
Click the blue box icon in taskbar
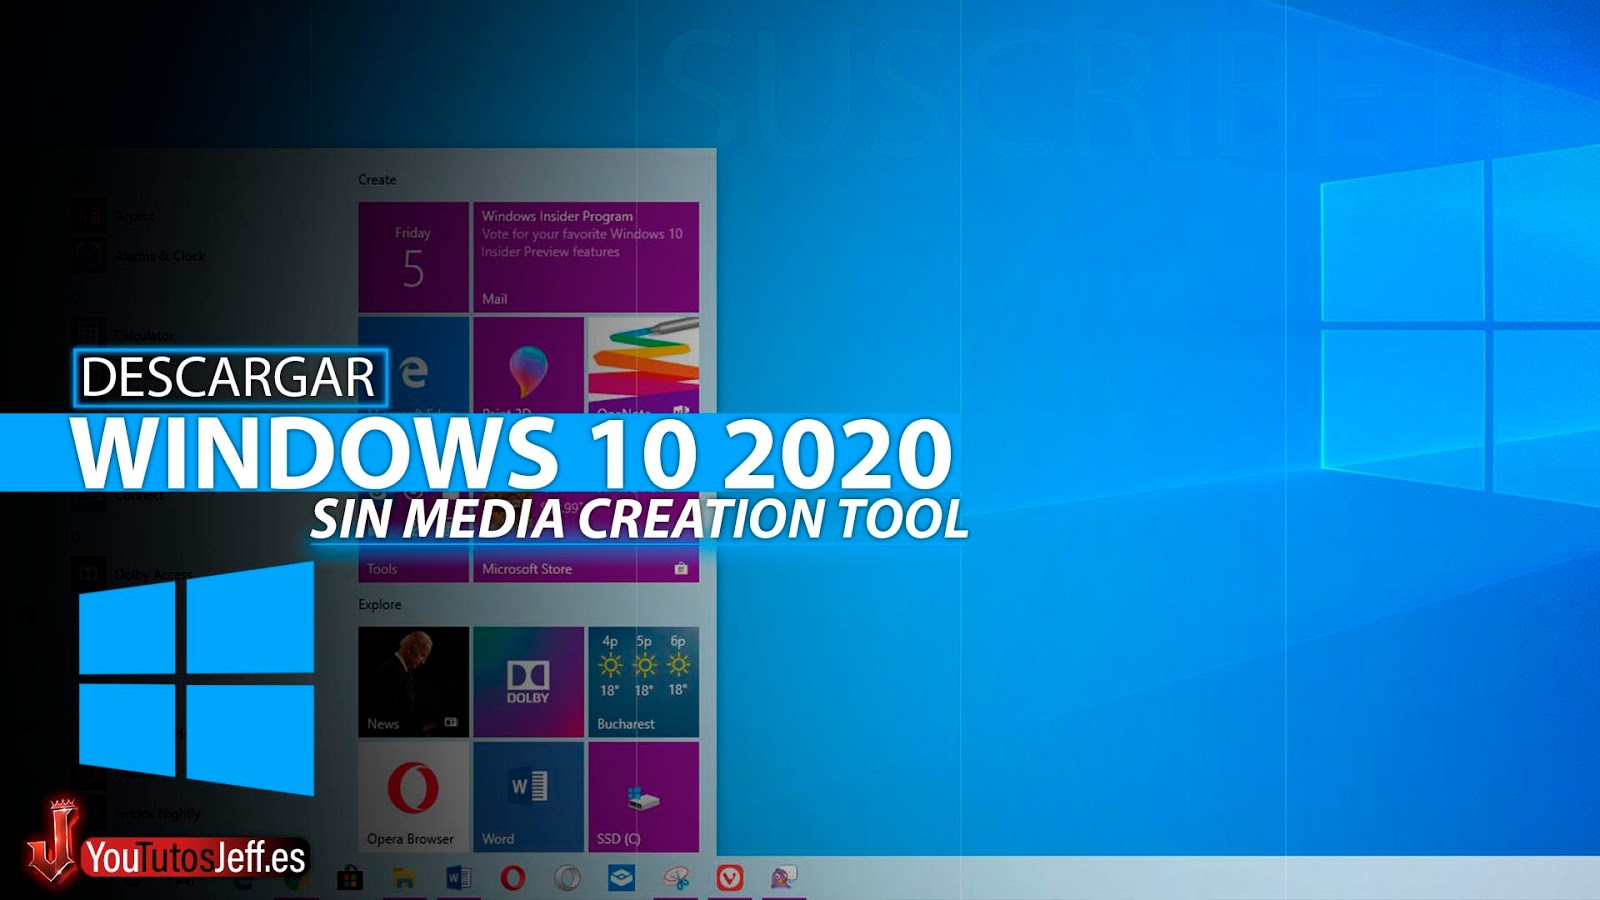click(622, 878)
